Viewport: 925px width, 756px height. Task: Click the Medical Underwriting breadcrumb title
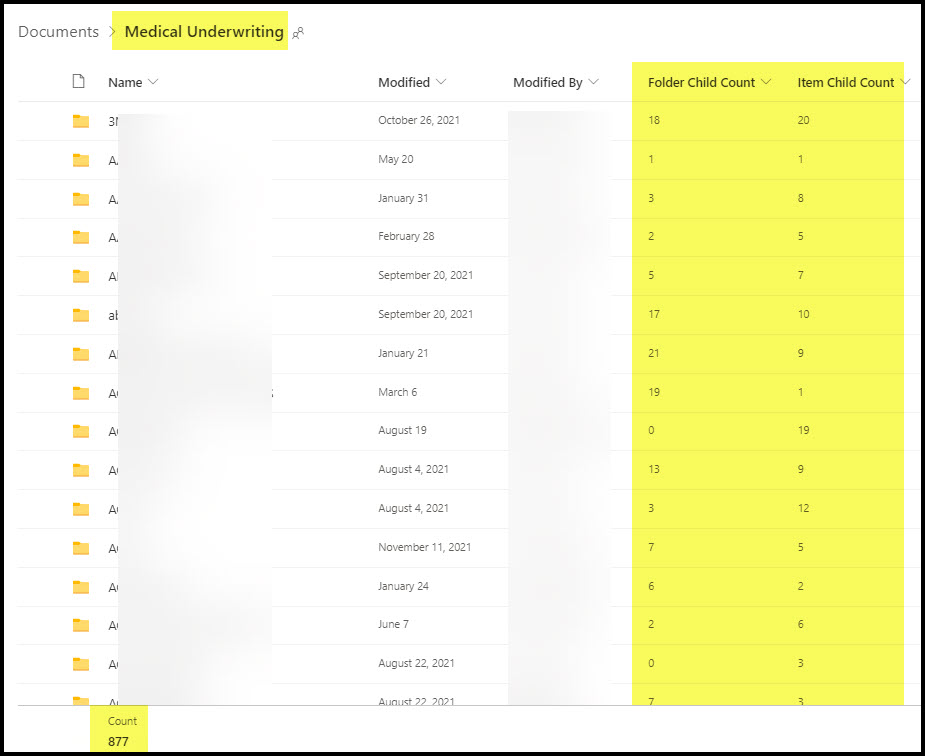click(x=204, y=32)
